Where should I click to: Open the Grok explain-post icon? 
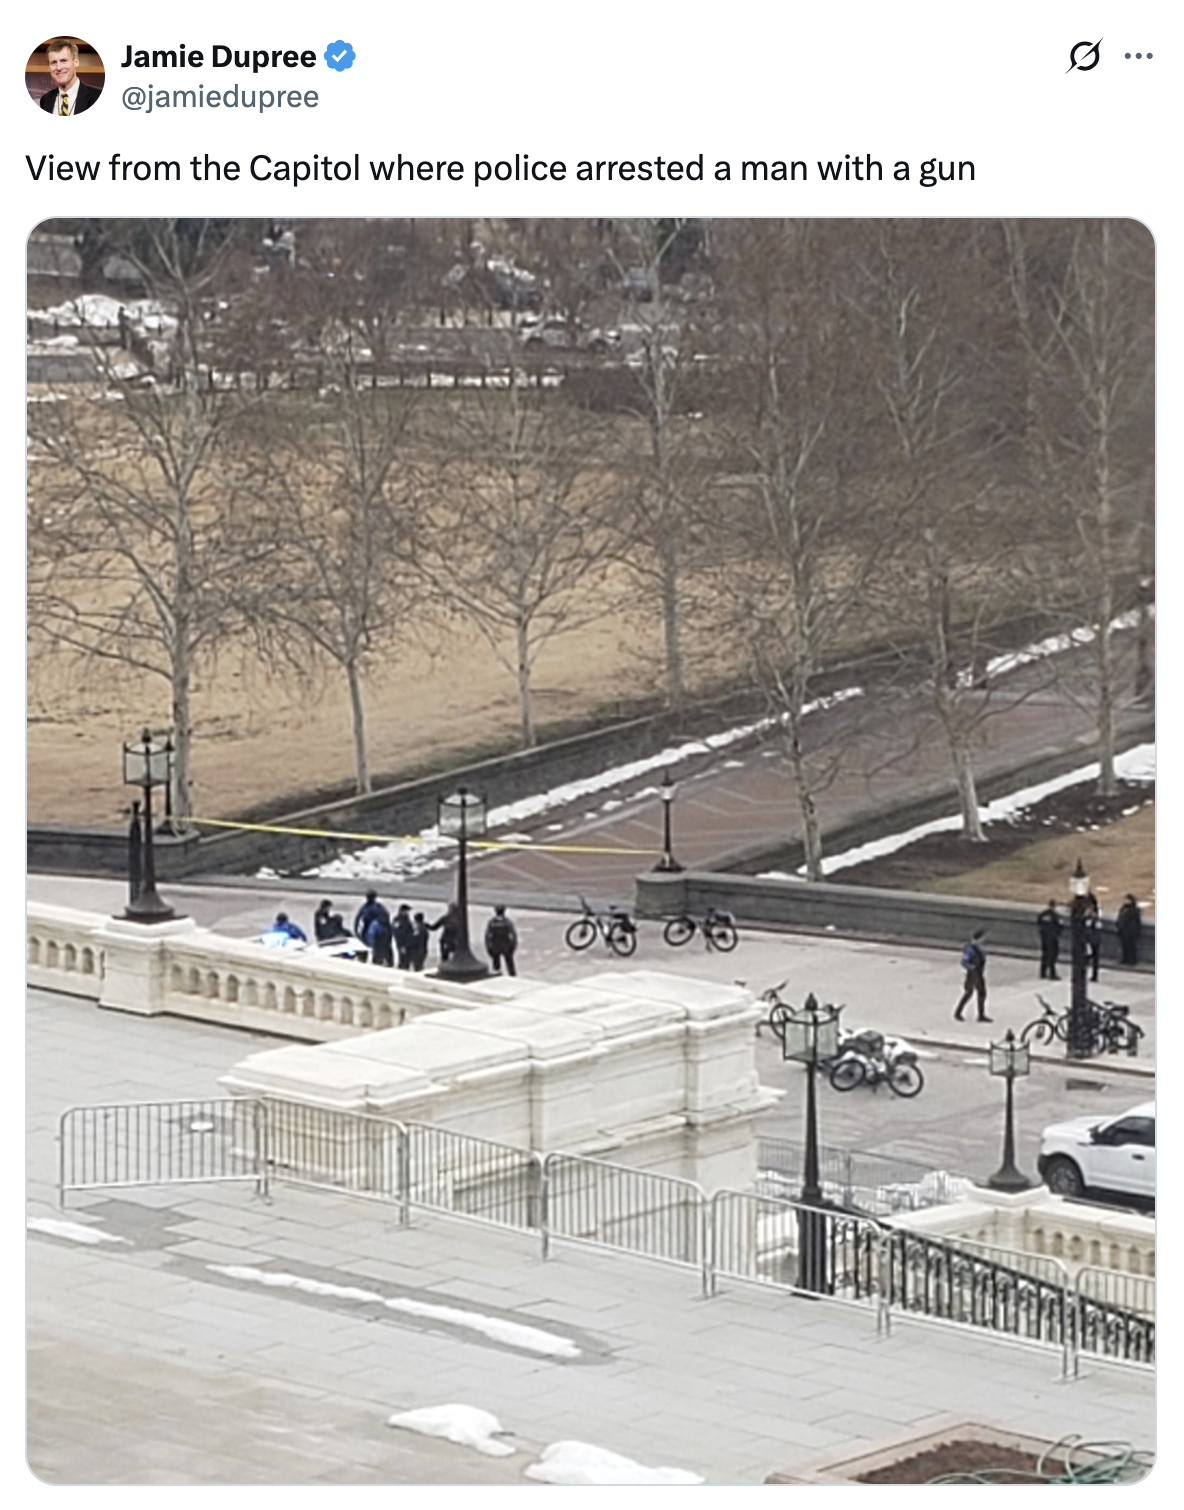1084,56
